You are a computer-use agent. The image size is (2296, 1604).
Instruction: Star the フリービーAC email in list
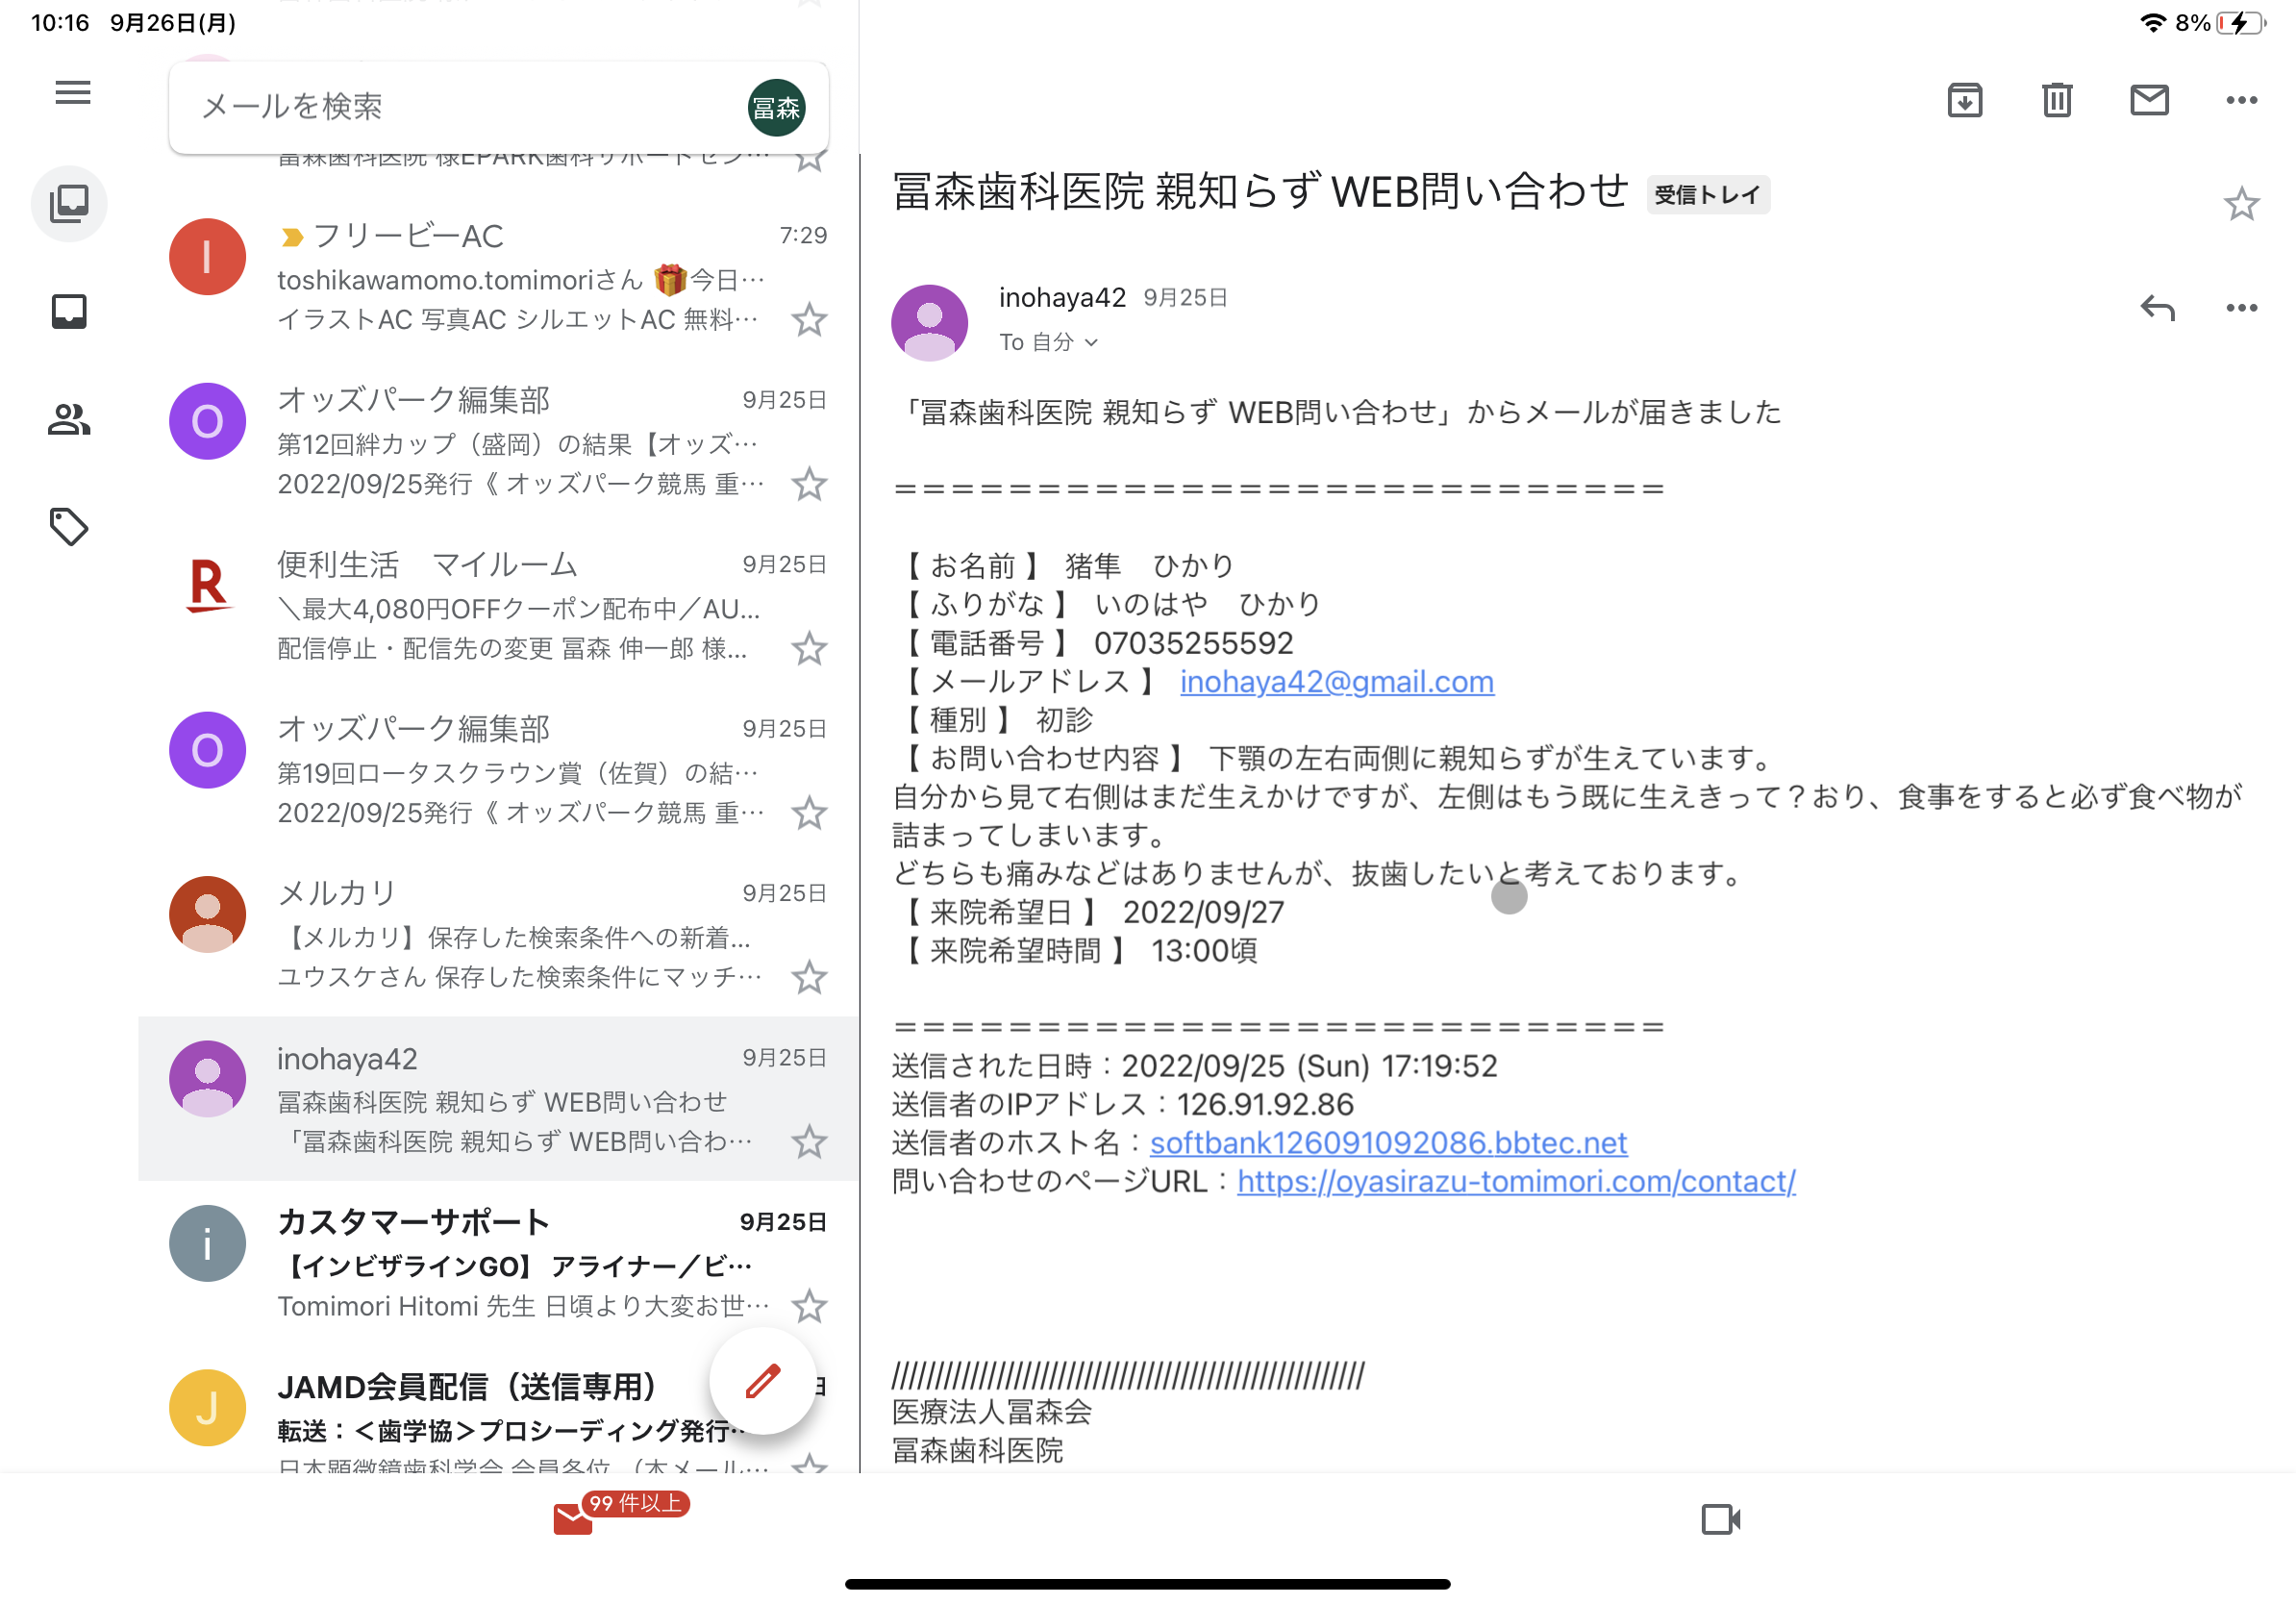tap(809, 320)
